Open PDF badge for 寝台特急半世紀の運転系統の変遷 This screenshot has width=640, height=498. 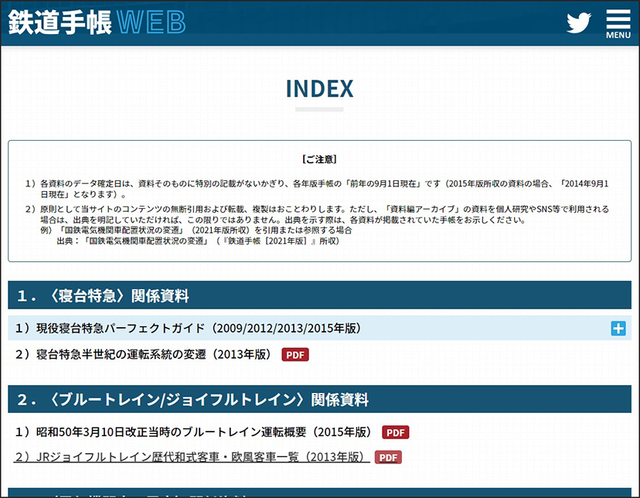(x=295, y=355)
